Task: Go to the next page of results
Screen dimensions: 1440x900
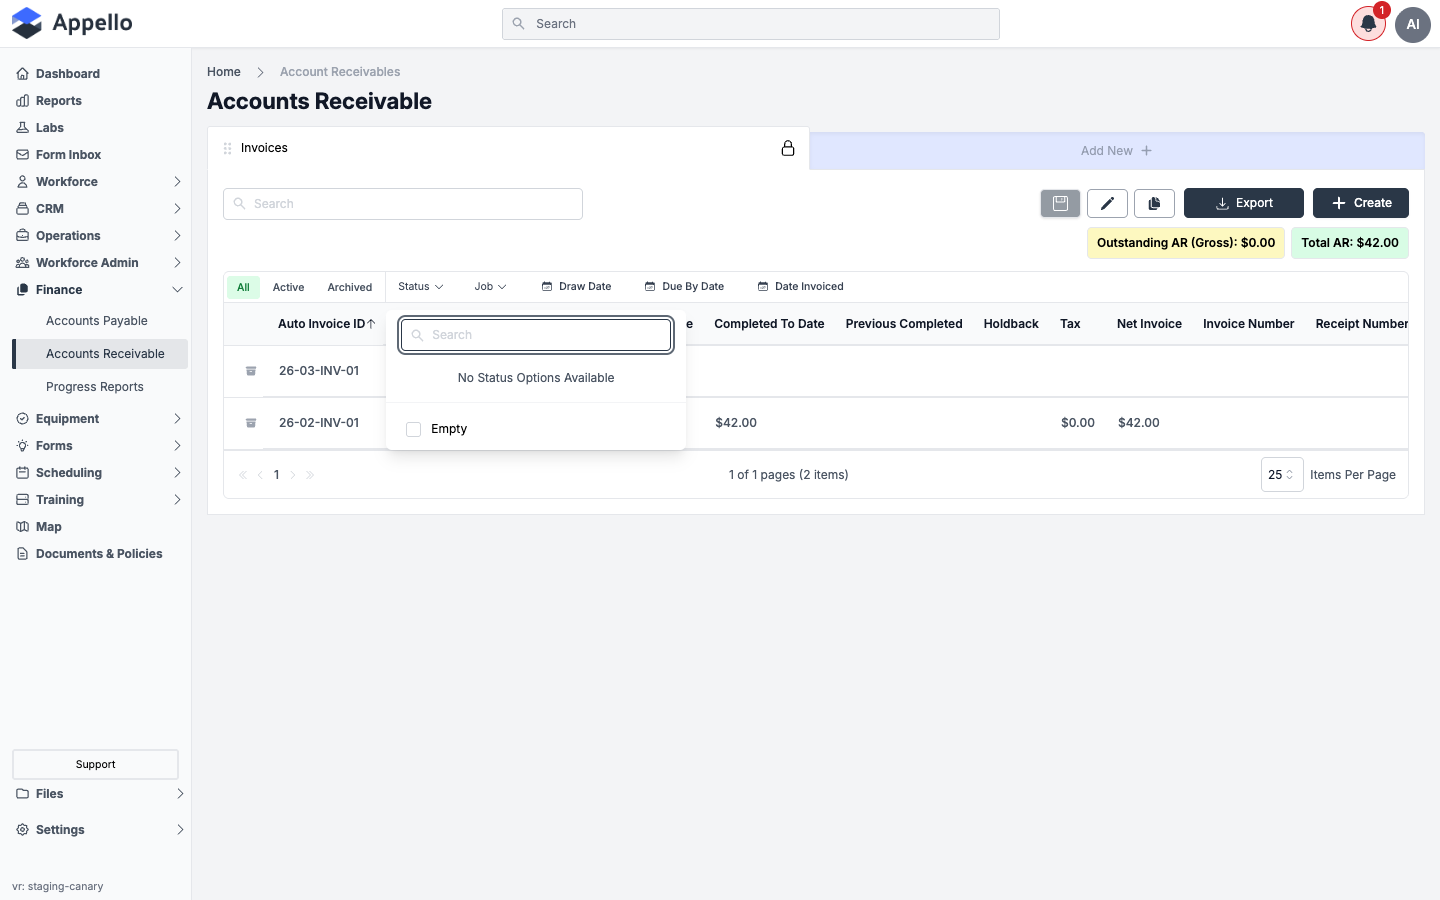Action: tap(293, 475)
